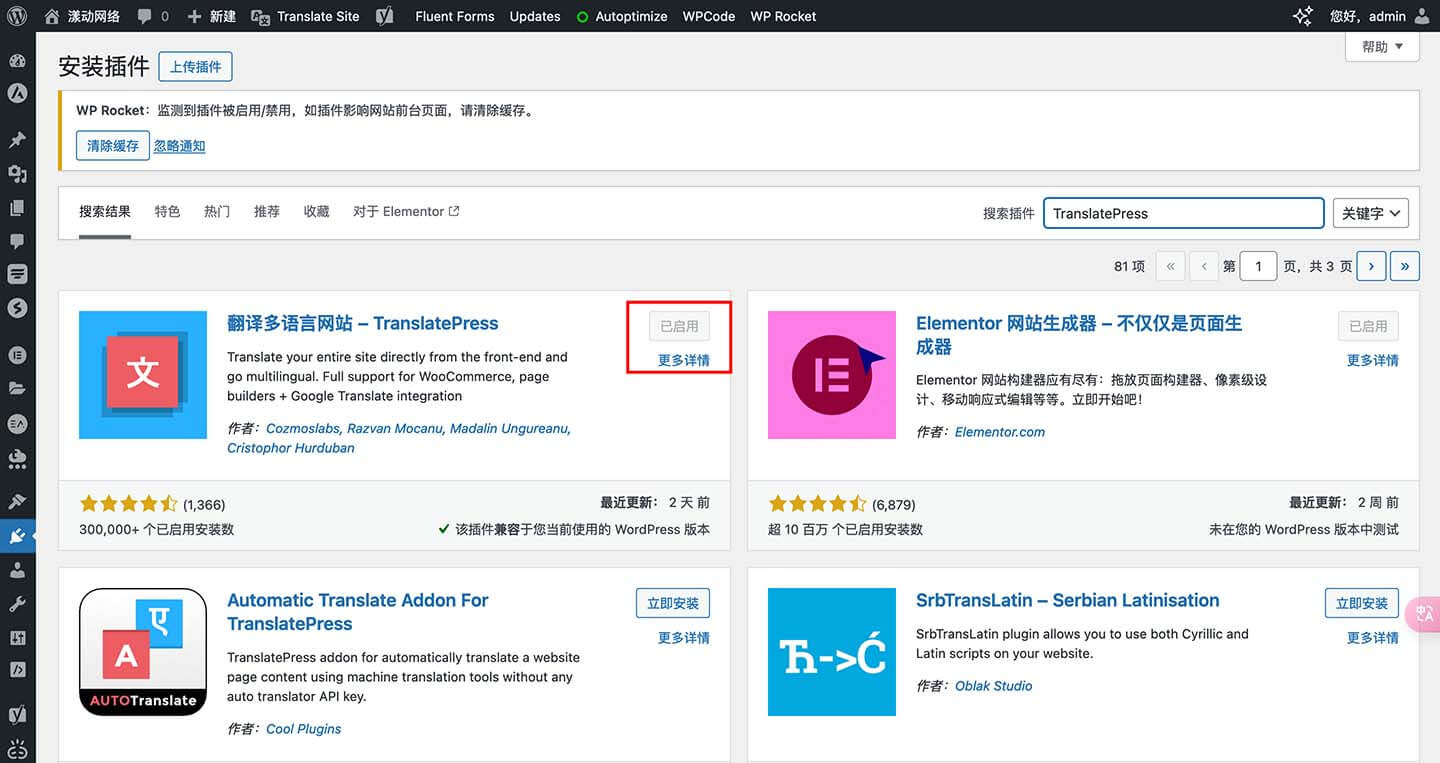
Task: Click the 忽略通知 link
Action: [x=180, y=146]
